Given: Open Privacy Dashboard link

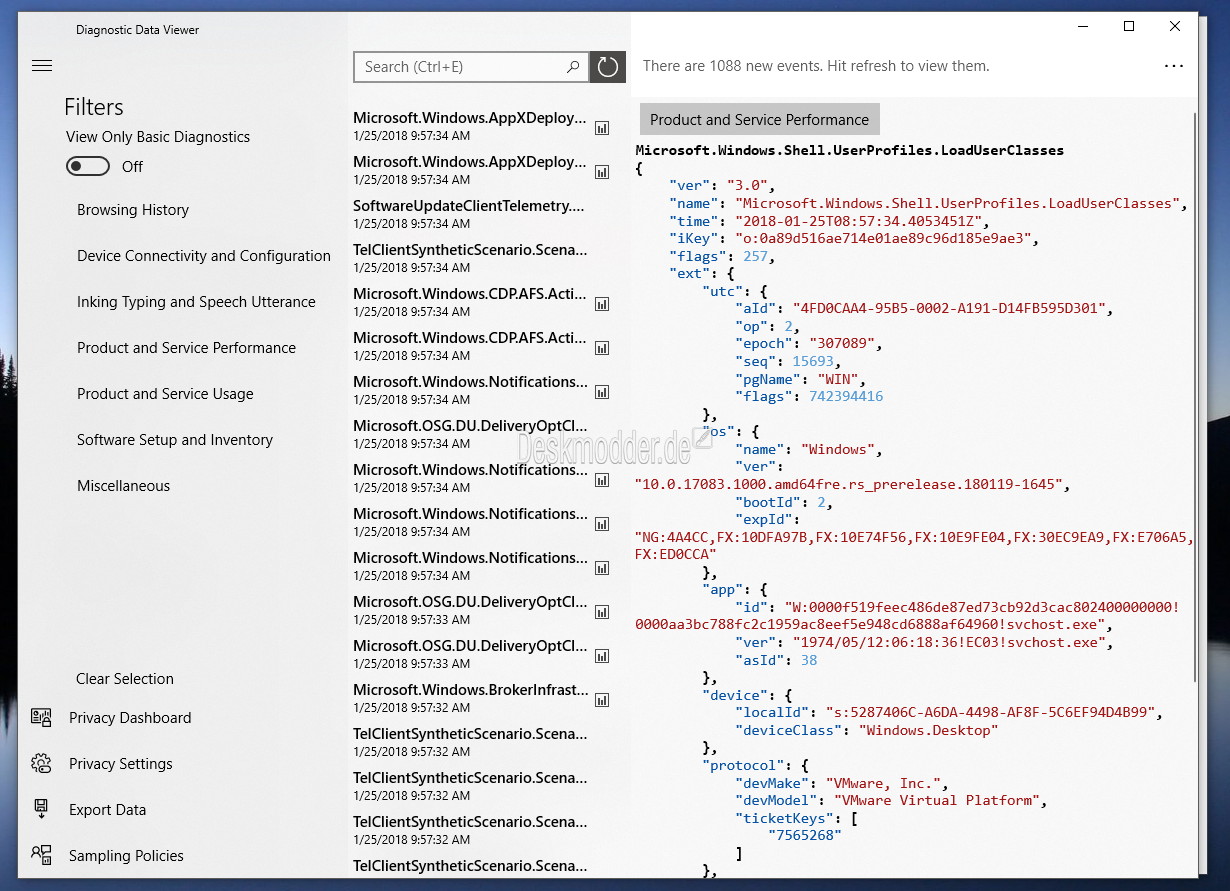Looking at the screenshot, I should (130, 718).
